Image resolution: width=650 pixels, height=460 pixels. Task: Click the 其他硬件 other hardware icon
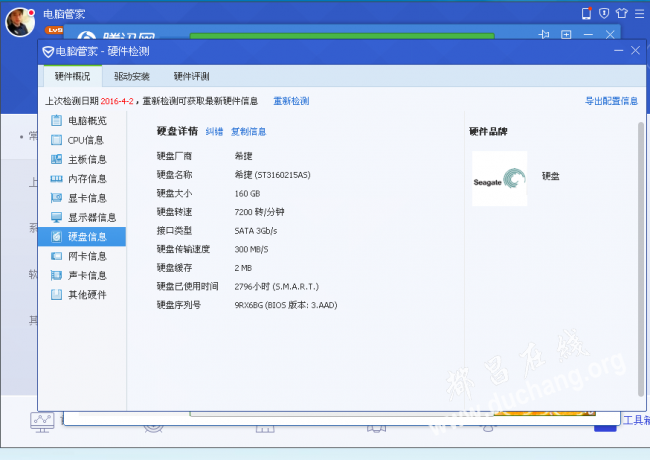(x=56, y=295)
